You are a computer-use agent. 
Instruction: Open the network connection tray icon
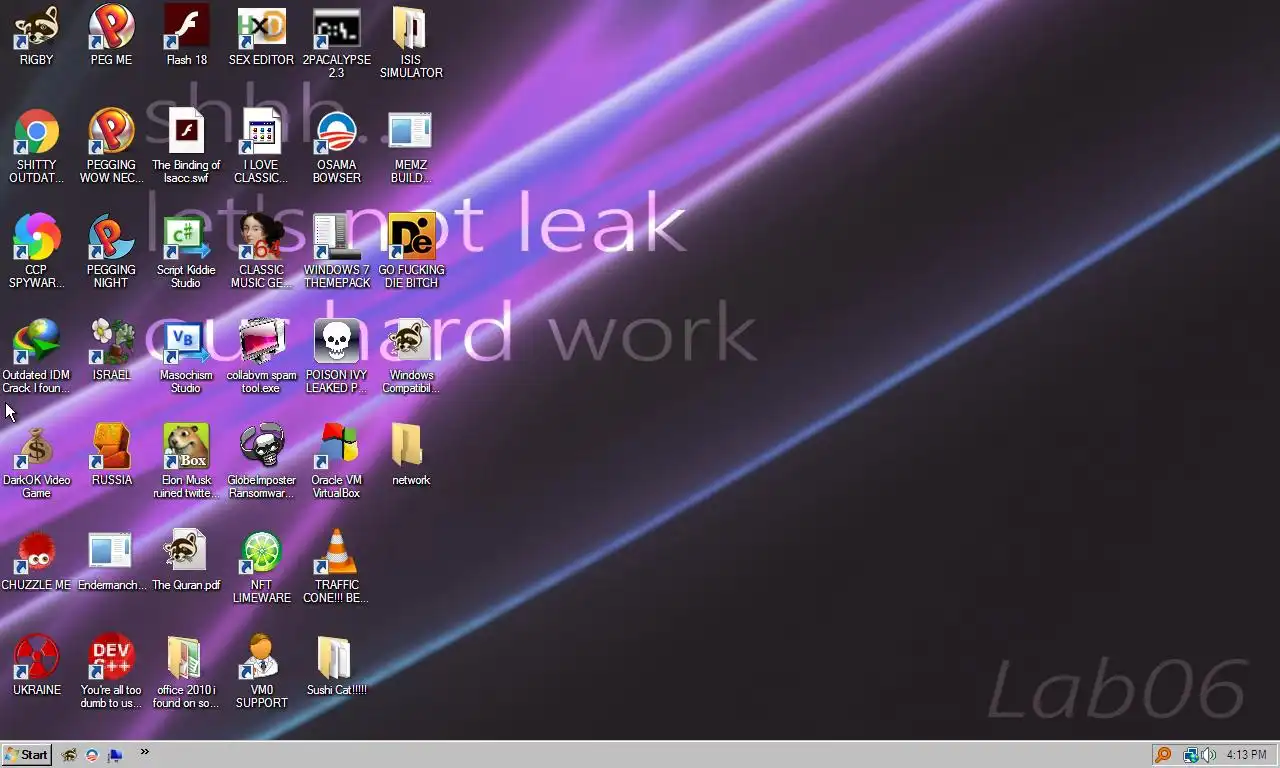click(x=1191, y=755)
